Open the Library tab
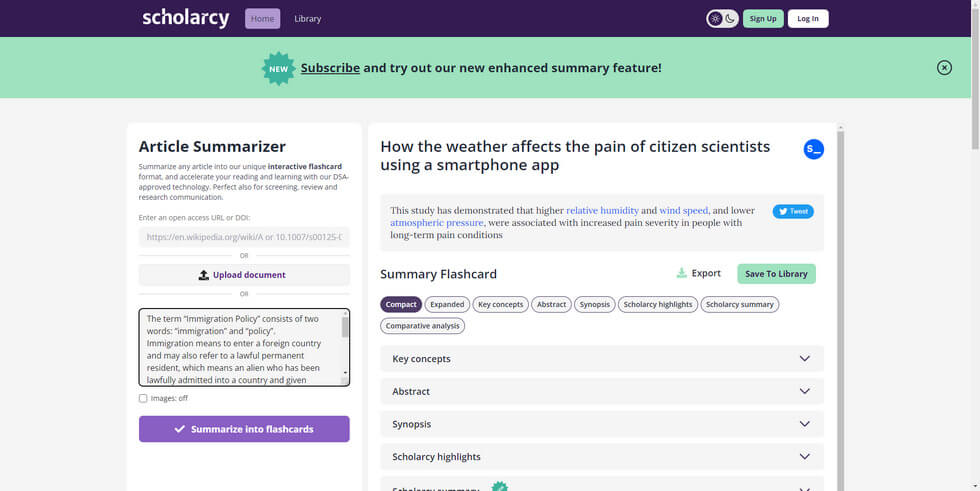The image size is (980, 491). tap(307, 18)
